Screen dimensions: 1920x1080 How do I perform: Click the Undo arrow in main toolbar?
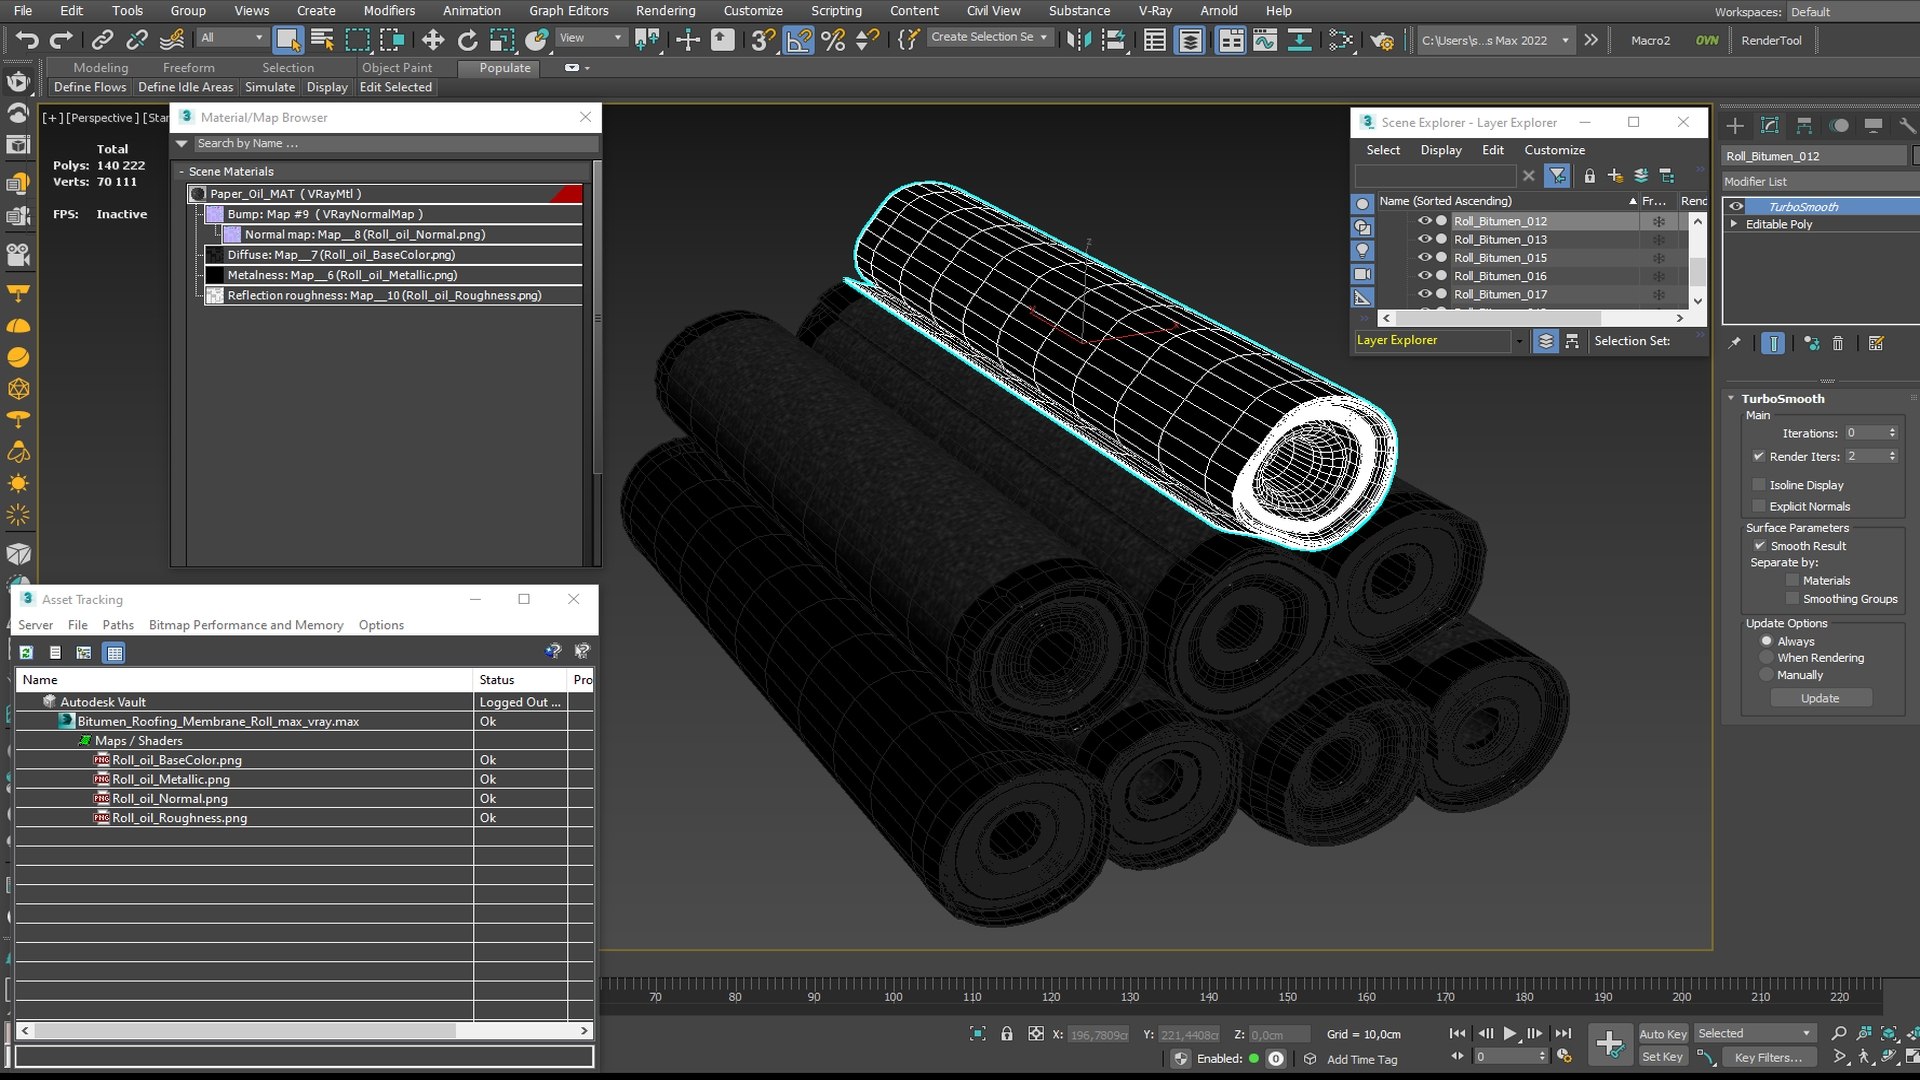[27, 40]
